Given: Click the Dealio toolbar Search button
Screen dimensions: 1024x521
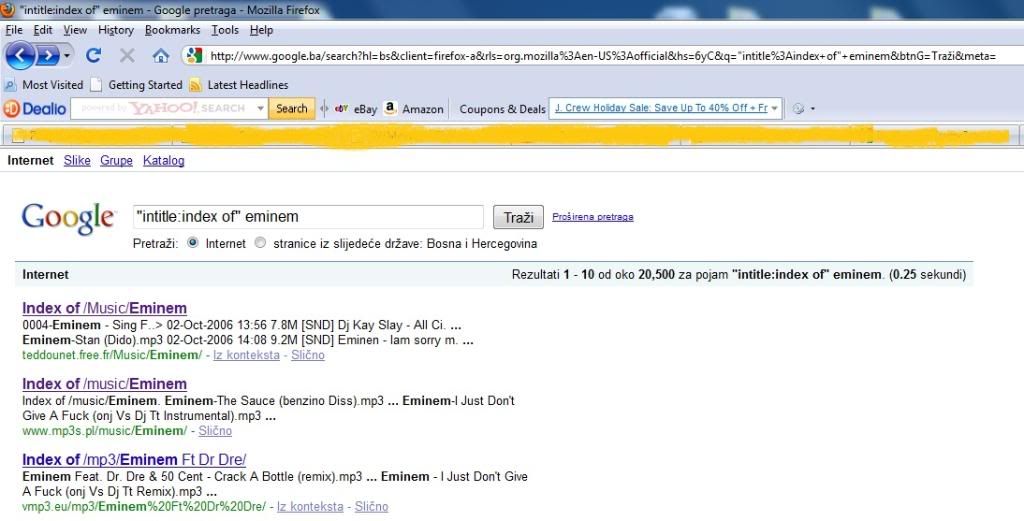Looking at the screenshot, I should click(x=291, y=108).
